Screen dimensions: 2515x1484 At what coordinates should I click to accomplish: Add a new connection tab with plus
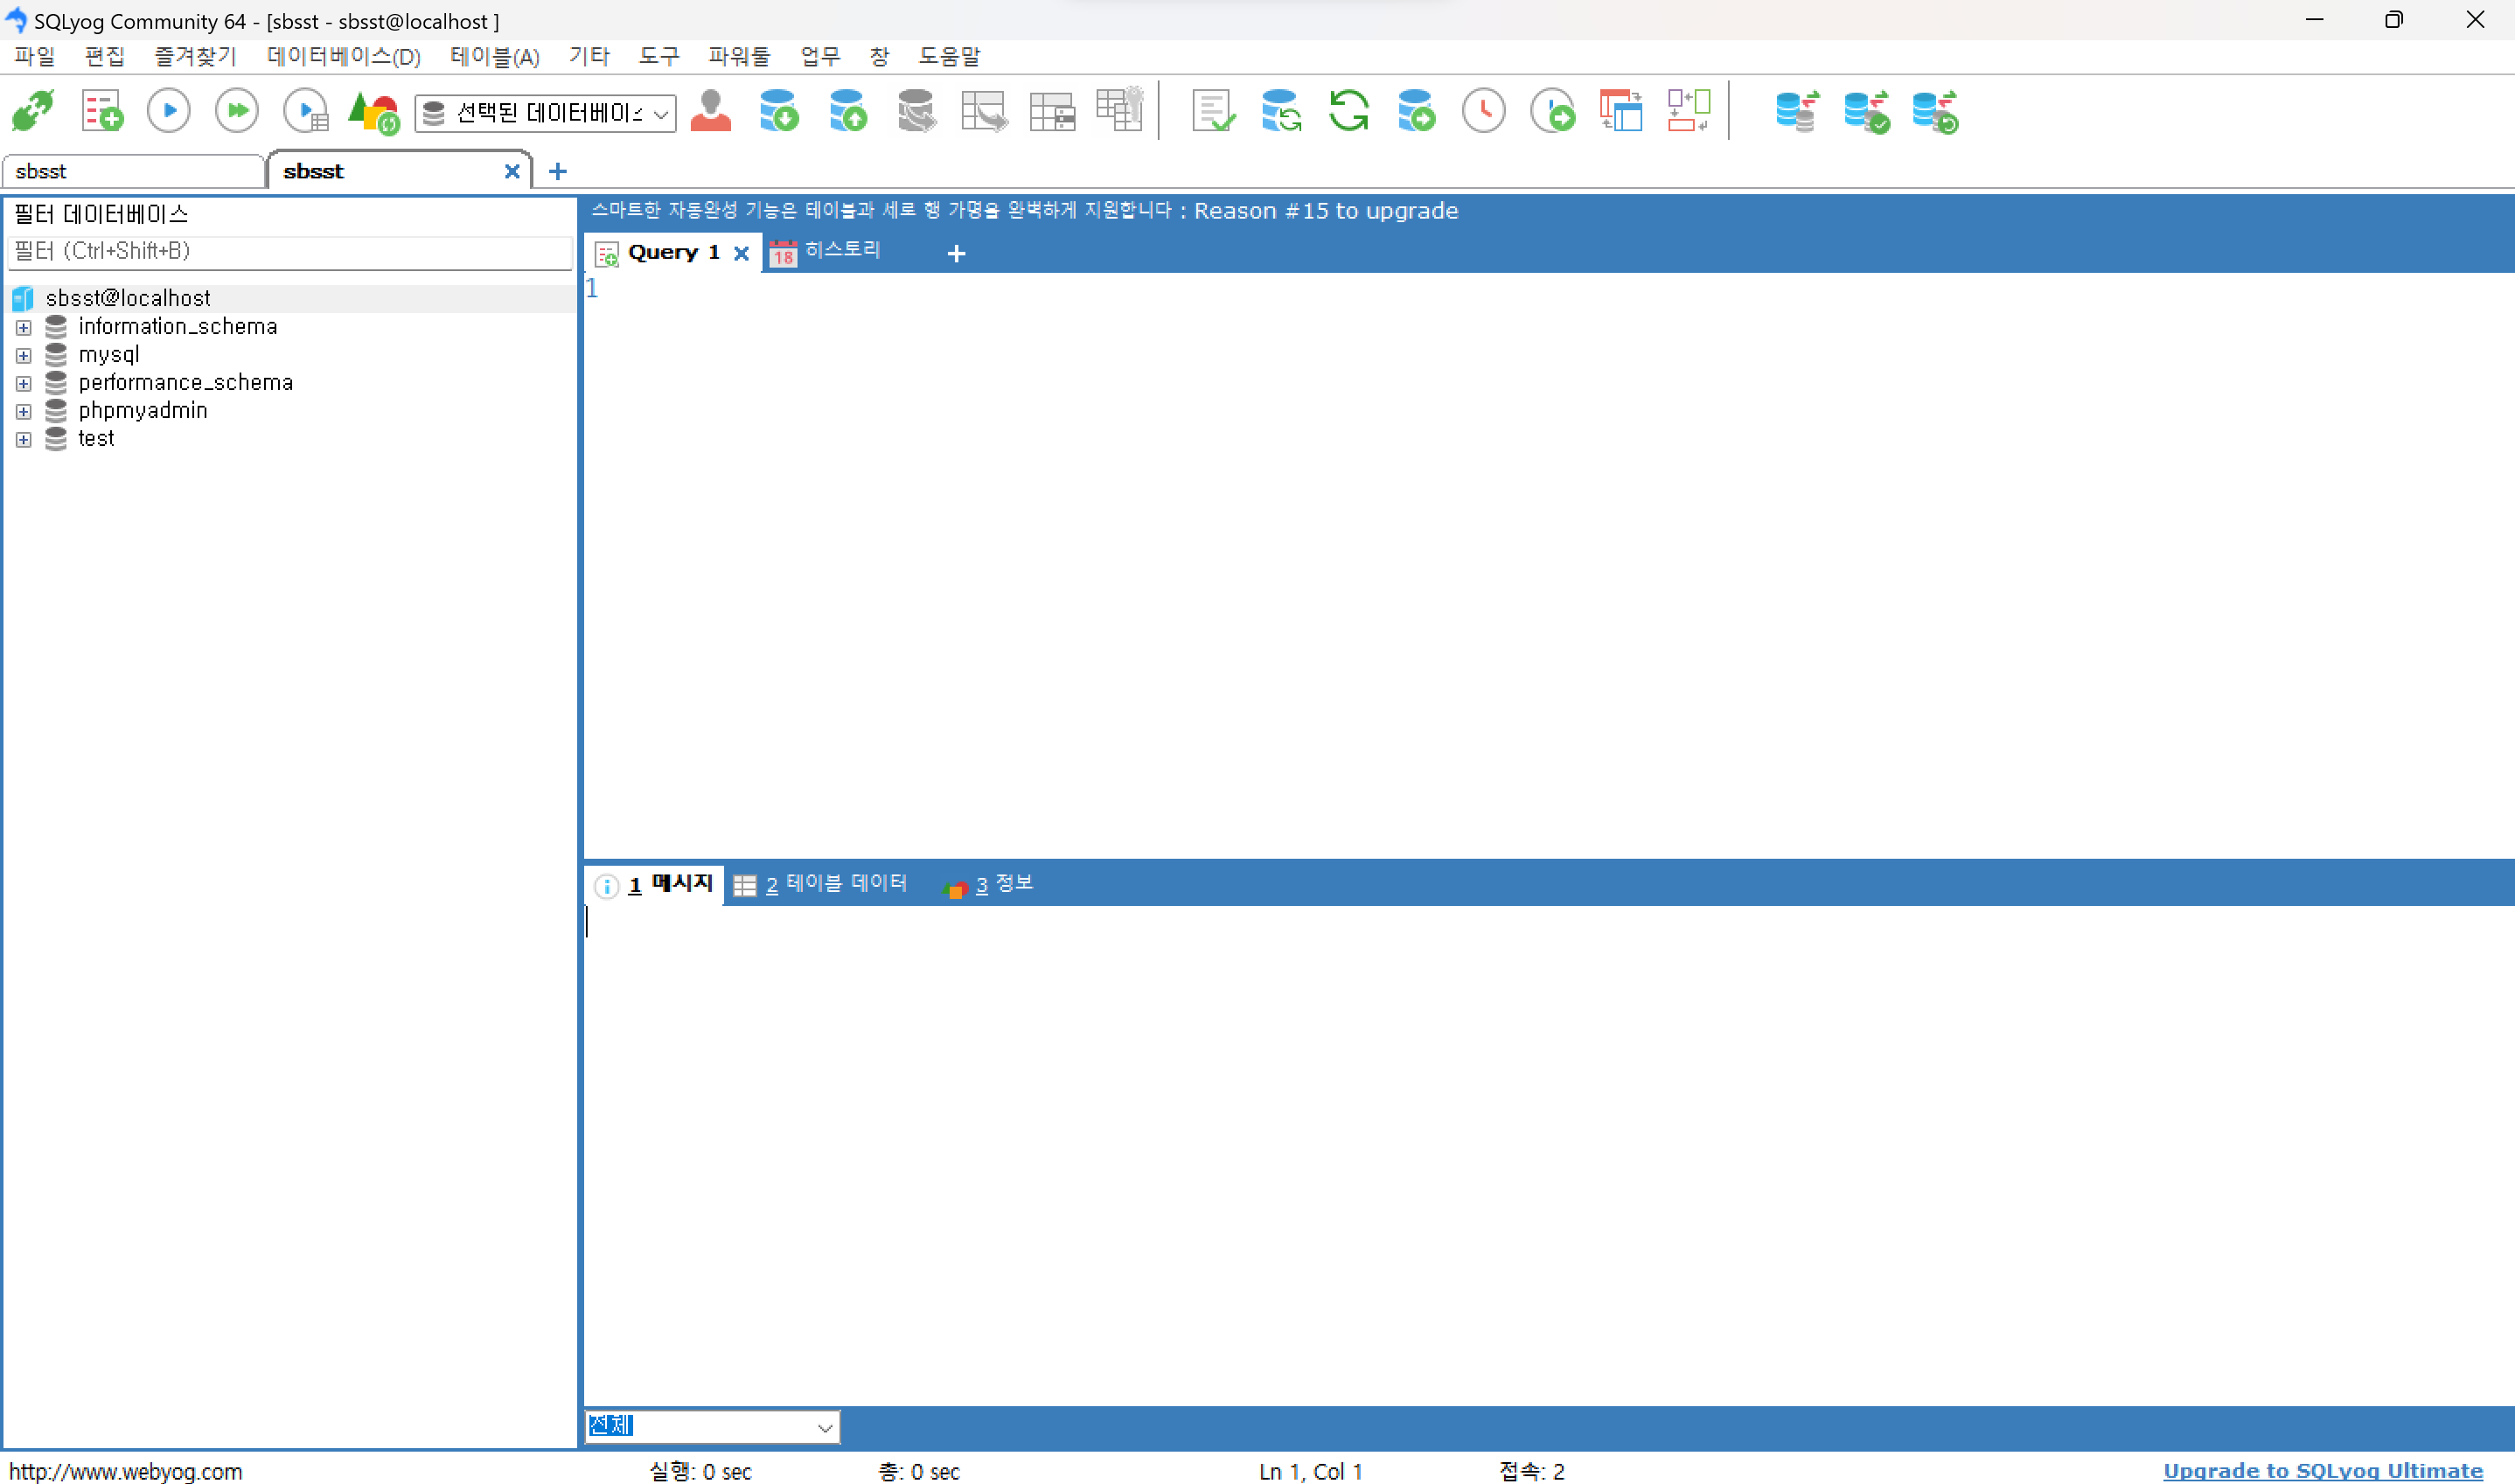point(558,172)
